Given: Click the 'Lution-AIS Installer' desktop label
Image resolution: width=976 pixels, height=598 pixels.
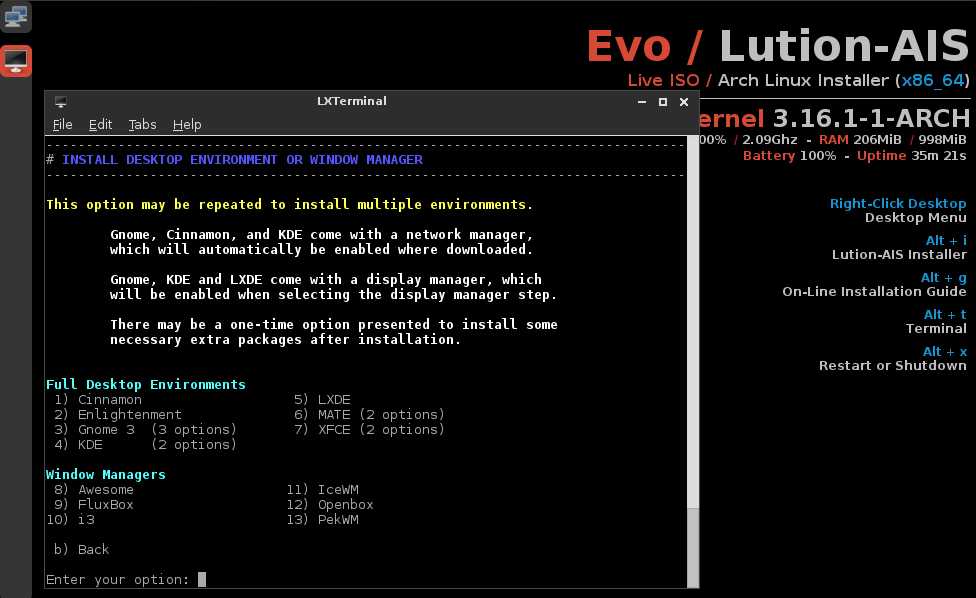Looking at the screenshot, I should [x=899, y=255].
